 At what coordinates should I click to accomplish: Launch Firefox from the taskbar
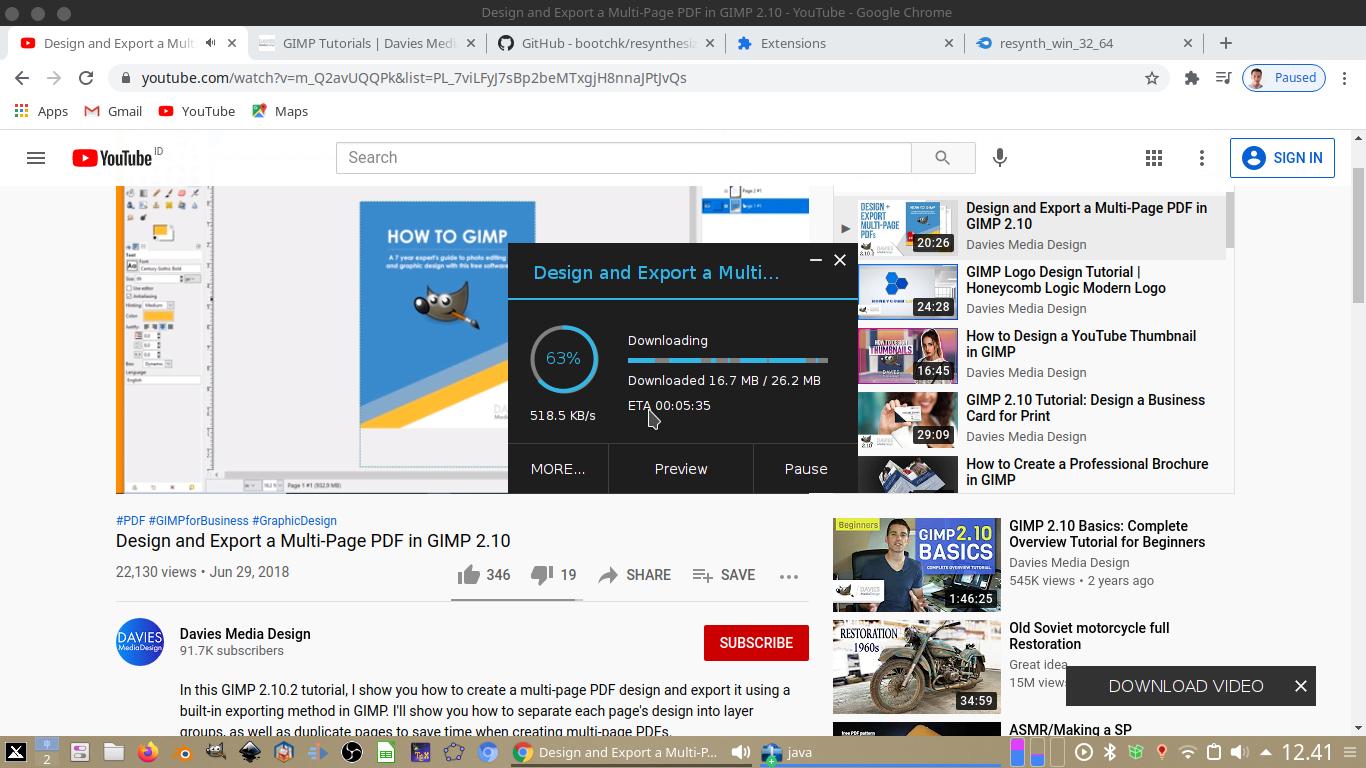[x=148, y=752]
